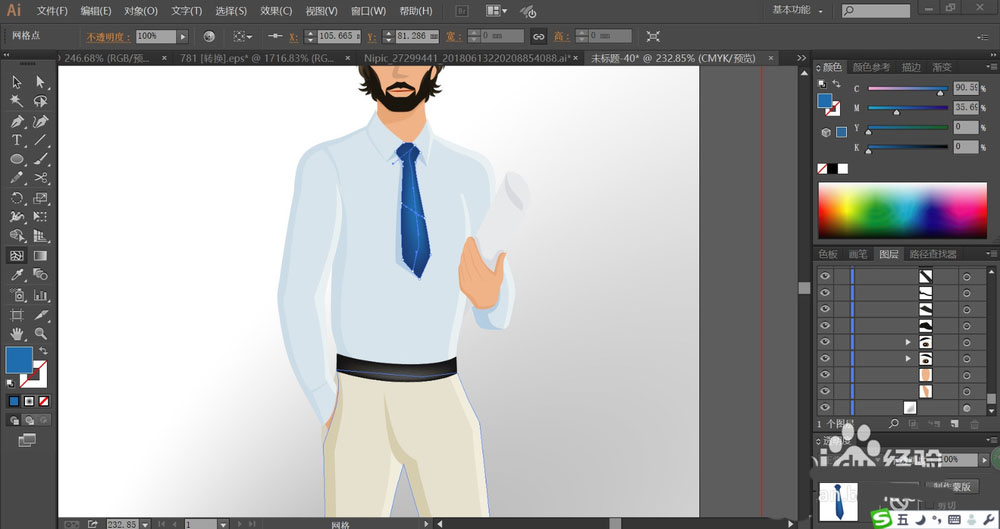This screenshot has width=1000, height=529.
Task: Select the Free Transform tool
Action: point(41,217)
